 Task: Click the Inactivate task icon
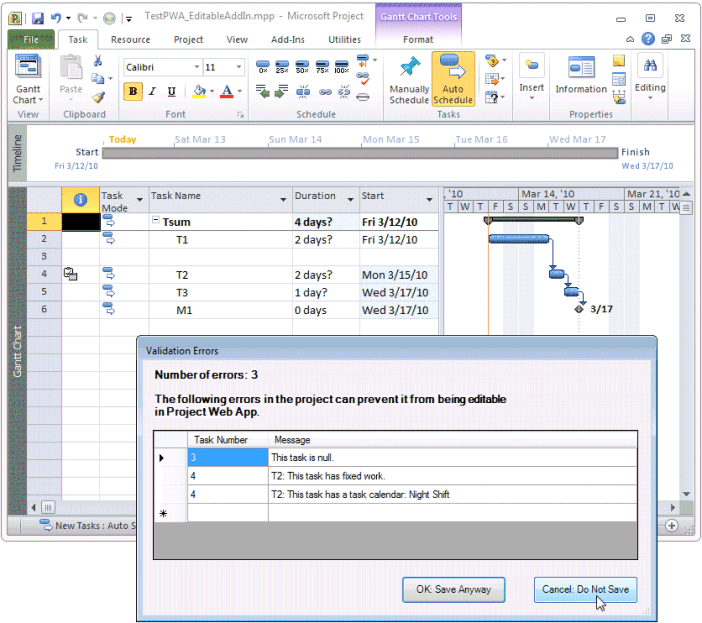pos(363,97)
